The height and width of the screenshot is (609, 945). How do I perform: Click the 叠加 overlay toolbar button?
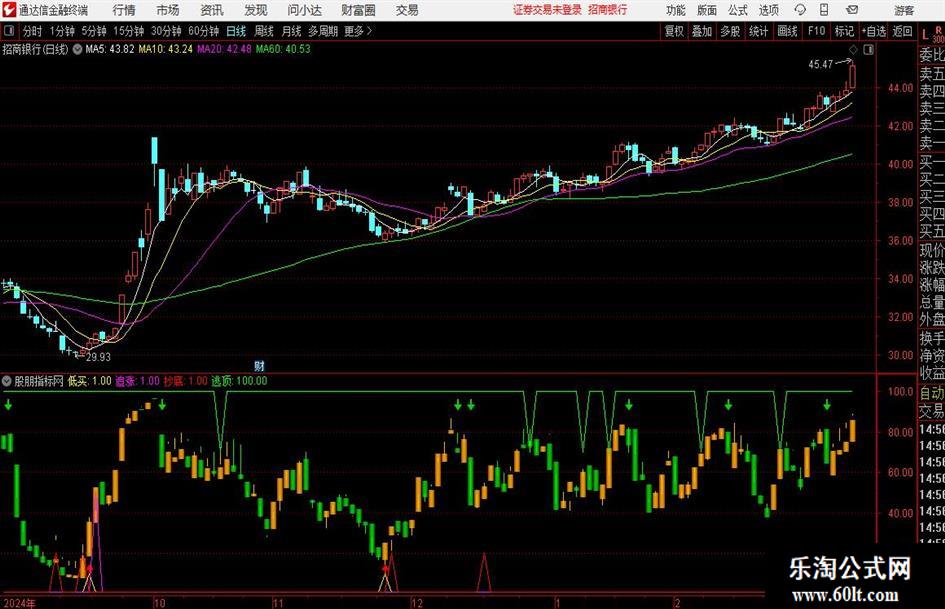pyautogui.click(x=702, y=31)
